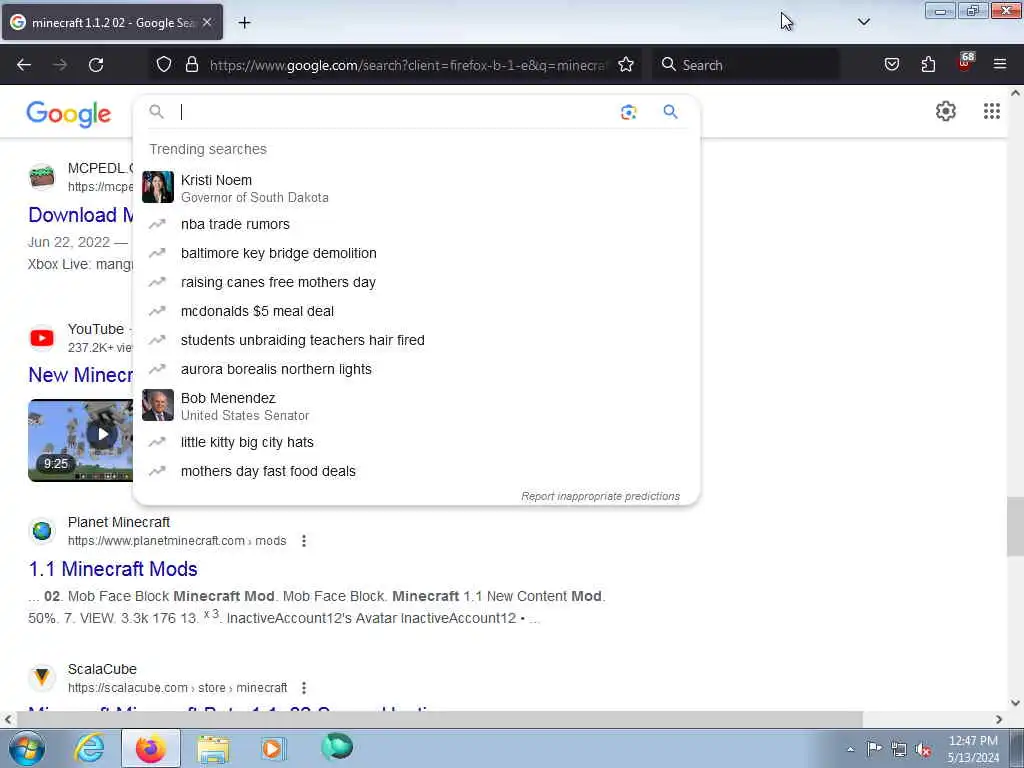
Task: Pick mothers day fast food deals
Action: click(x=416, y=472)
